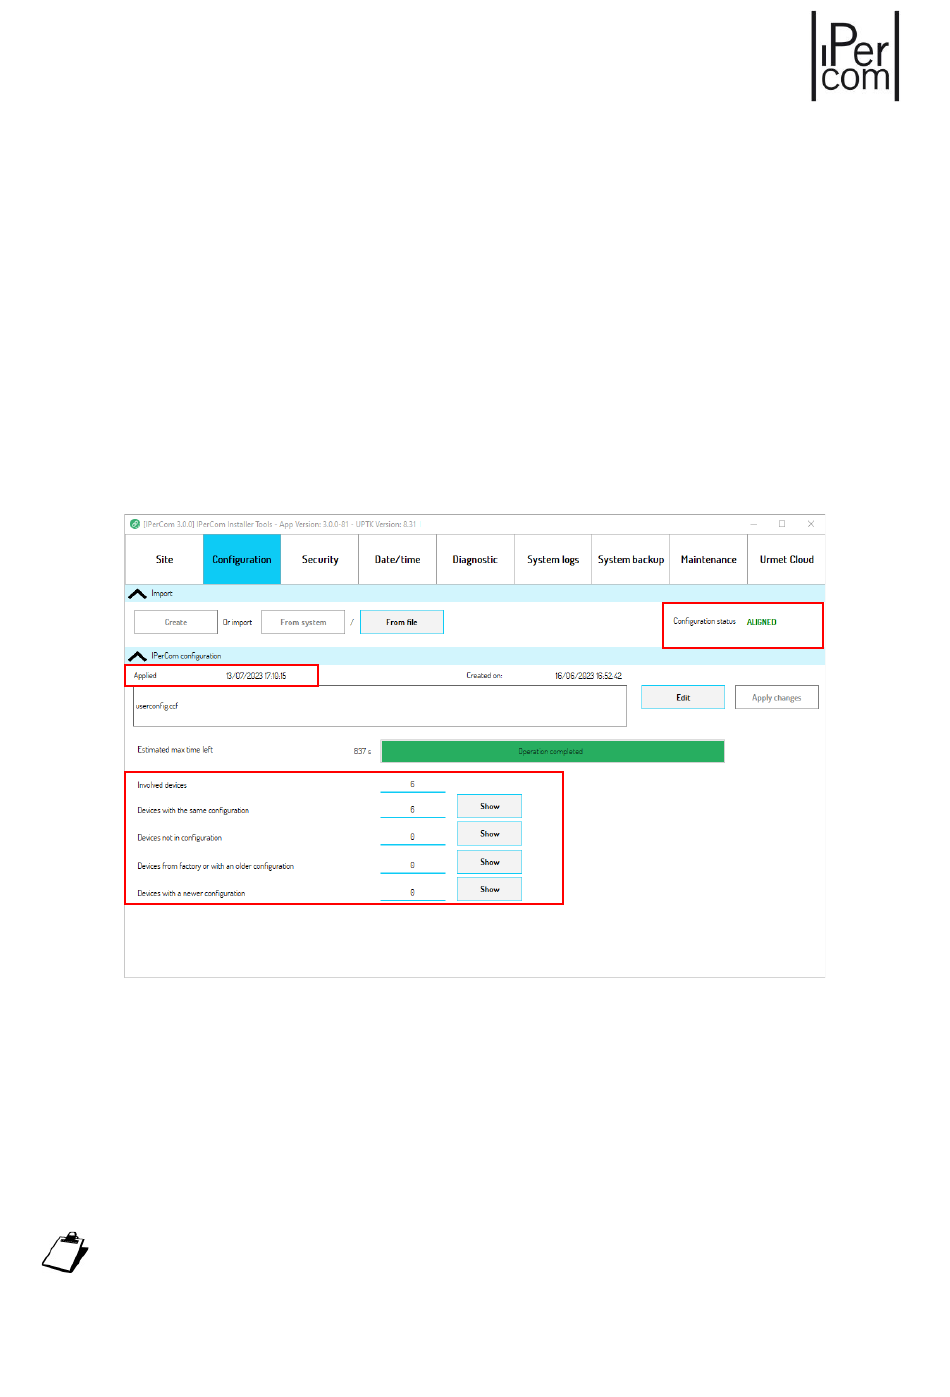Collapse the Import section chevron

[x=138, y=594]
